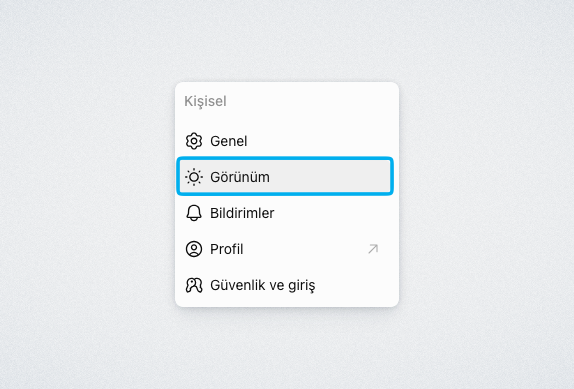Open the Bildirimler settings entry
The height and width of the screenshot is (389, 574).
tap(285, 213)
